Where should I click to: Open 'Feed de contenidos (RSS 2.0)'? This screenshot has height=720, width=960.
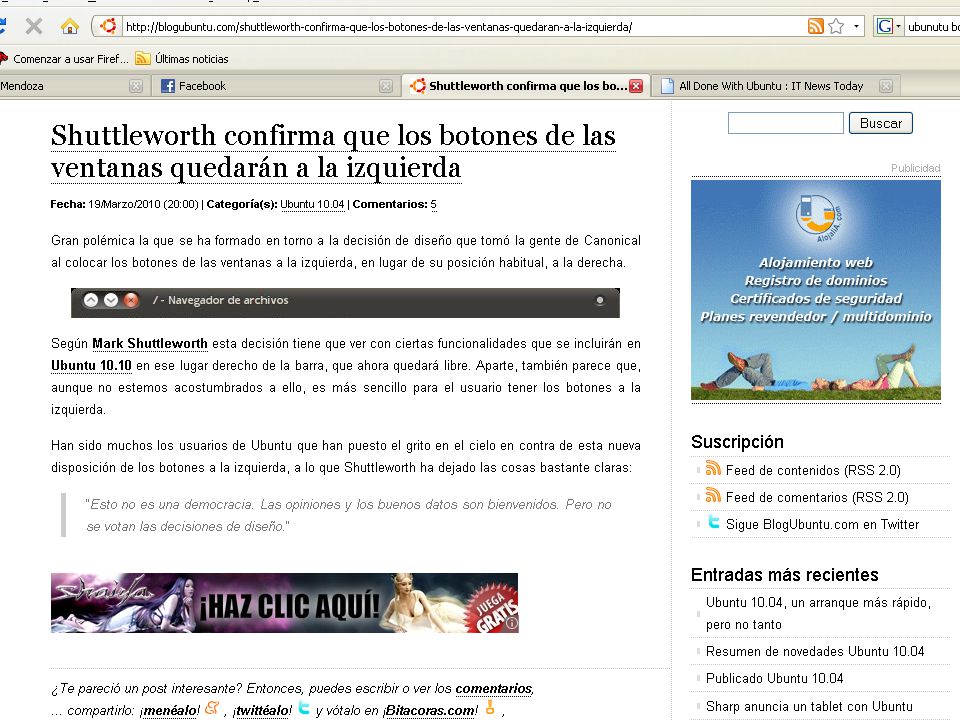pos(813,470)
